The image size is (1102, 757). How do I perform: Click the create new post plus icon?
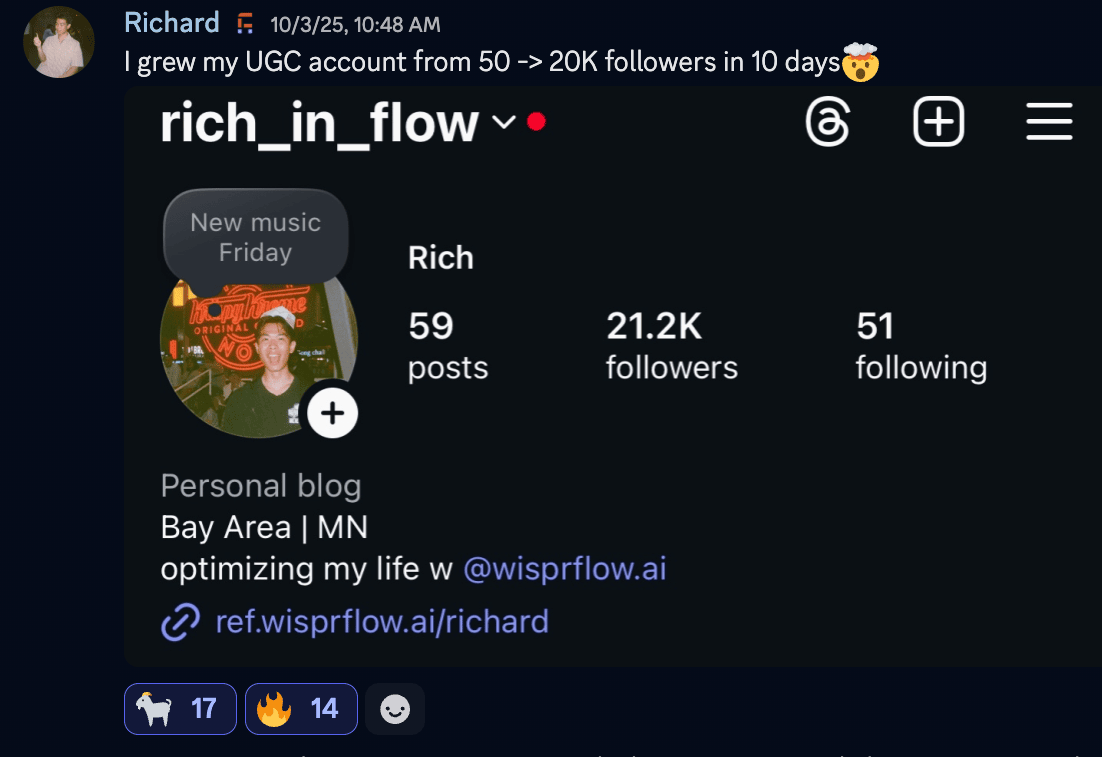[938, 122]
